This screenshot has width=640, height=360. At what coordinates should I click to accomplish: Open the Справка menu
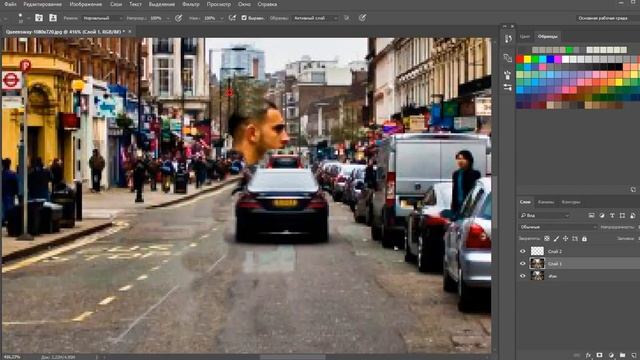267,4
